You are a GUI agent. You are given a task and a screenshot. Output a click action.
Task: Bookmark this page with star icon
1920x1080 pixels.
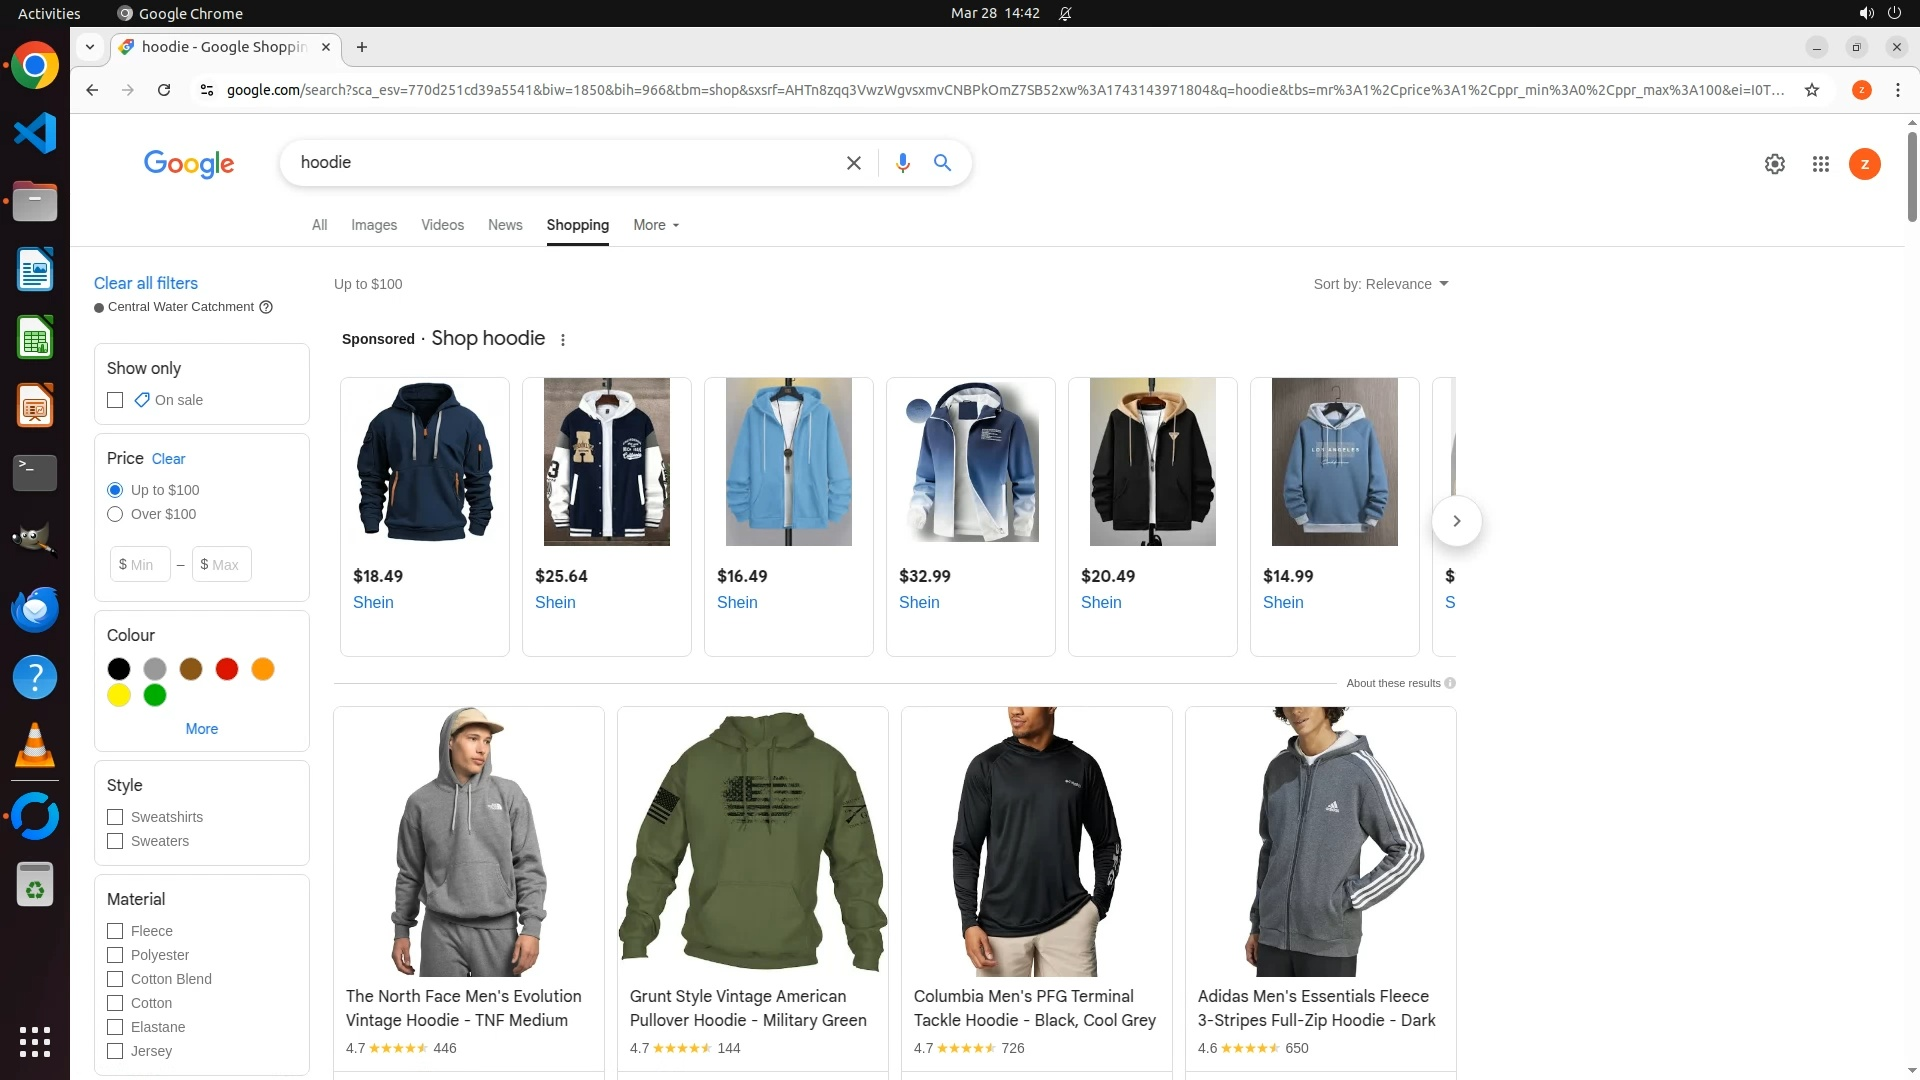coord(1811,90)
